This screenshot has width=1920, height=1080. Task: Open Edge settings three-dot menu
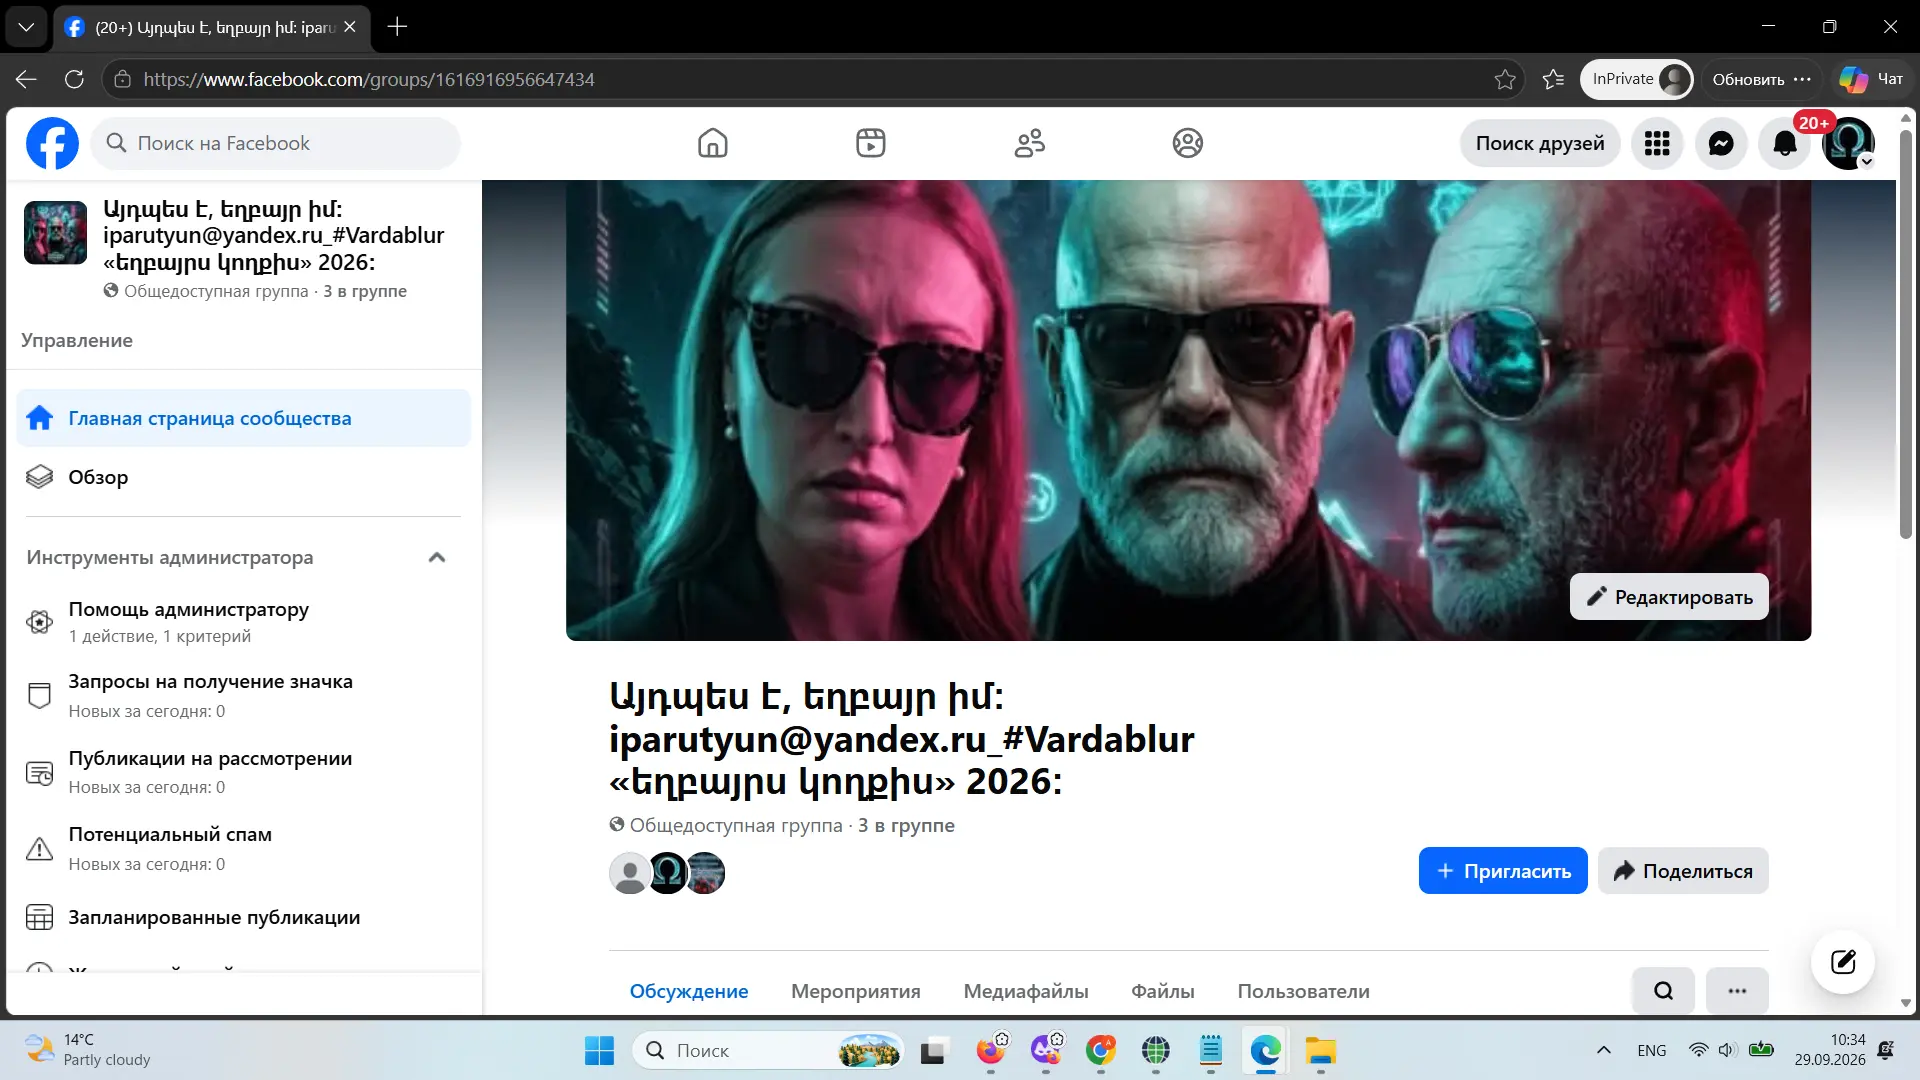coord(1802,79)
